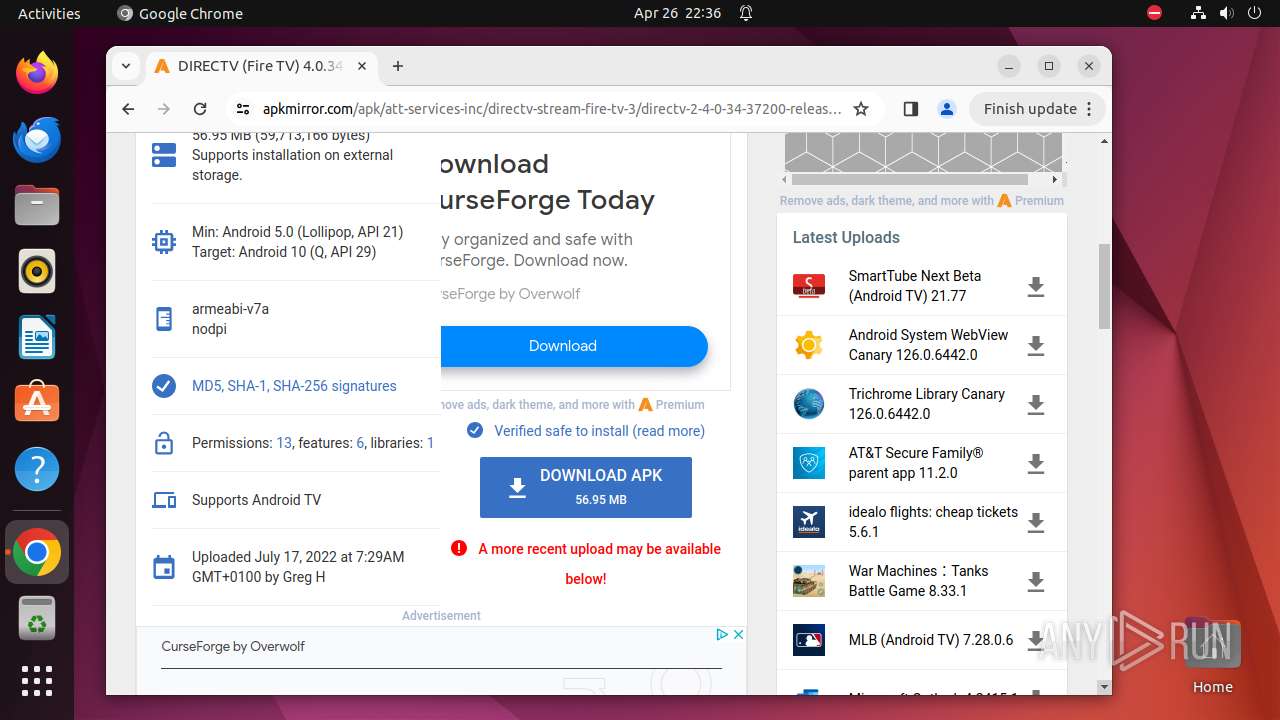Click page vertical scrollbar thumb
Image resolution: width=1280 pixels, height=720 pixels.
point(1104,286)
